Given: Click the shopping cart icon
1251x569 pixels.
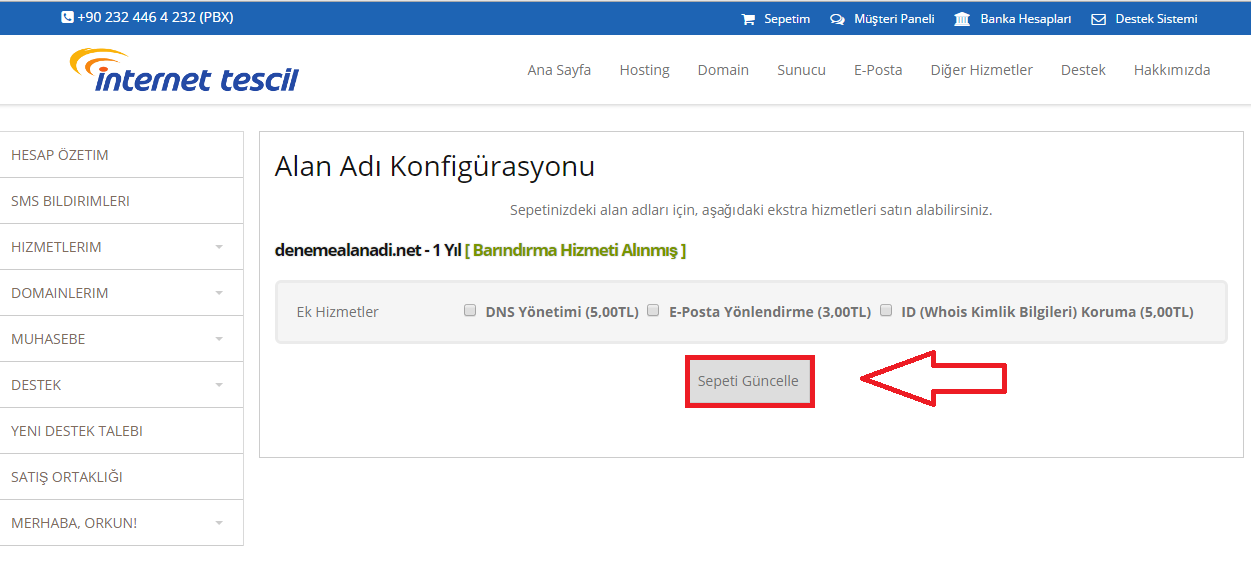Looking at the screenshot, I should pyautogui.click(x=748, y=19).
